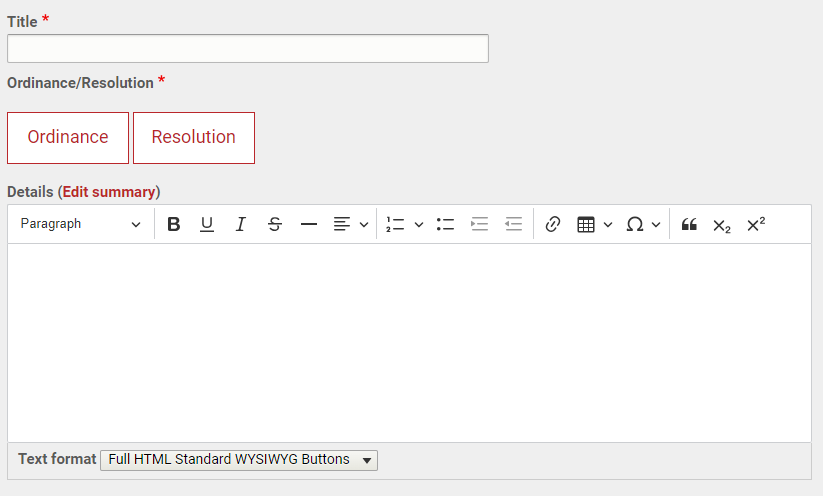
Task: Focus the Title input field
Action: click(x=248, y=48)
